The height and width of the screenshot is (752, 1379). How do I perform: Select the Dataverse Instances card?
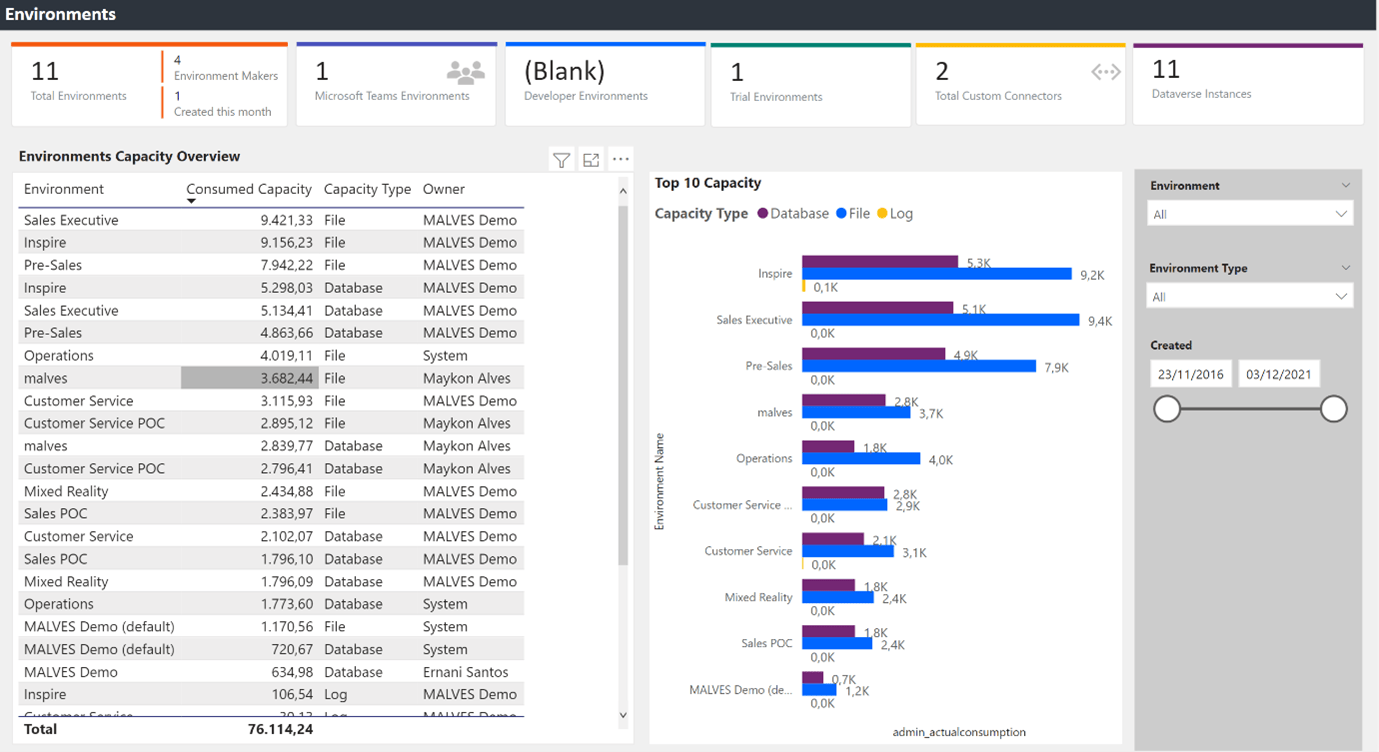coord(1247,83)
